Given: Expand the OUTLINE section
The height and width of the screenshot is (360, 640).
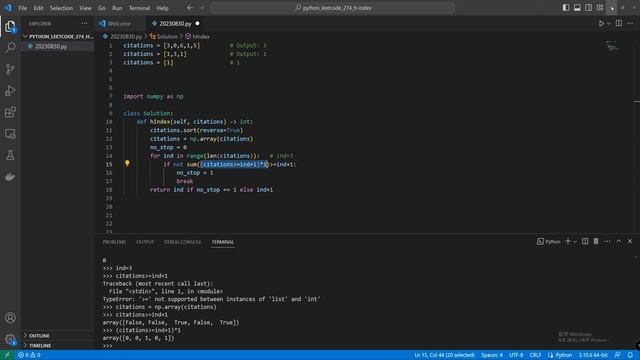Looking at the screenshot, I should click(x=58, y=336).
